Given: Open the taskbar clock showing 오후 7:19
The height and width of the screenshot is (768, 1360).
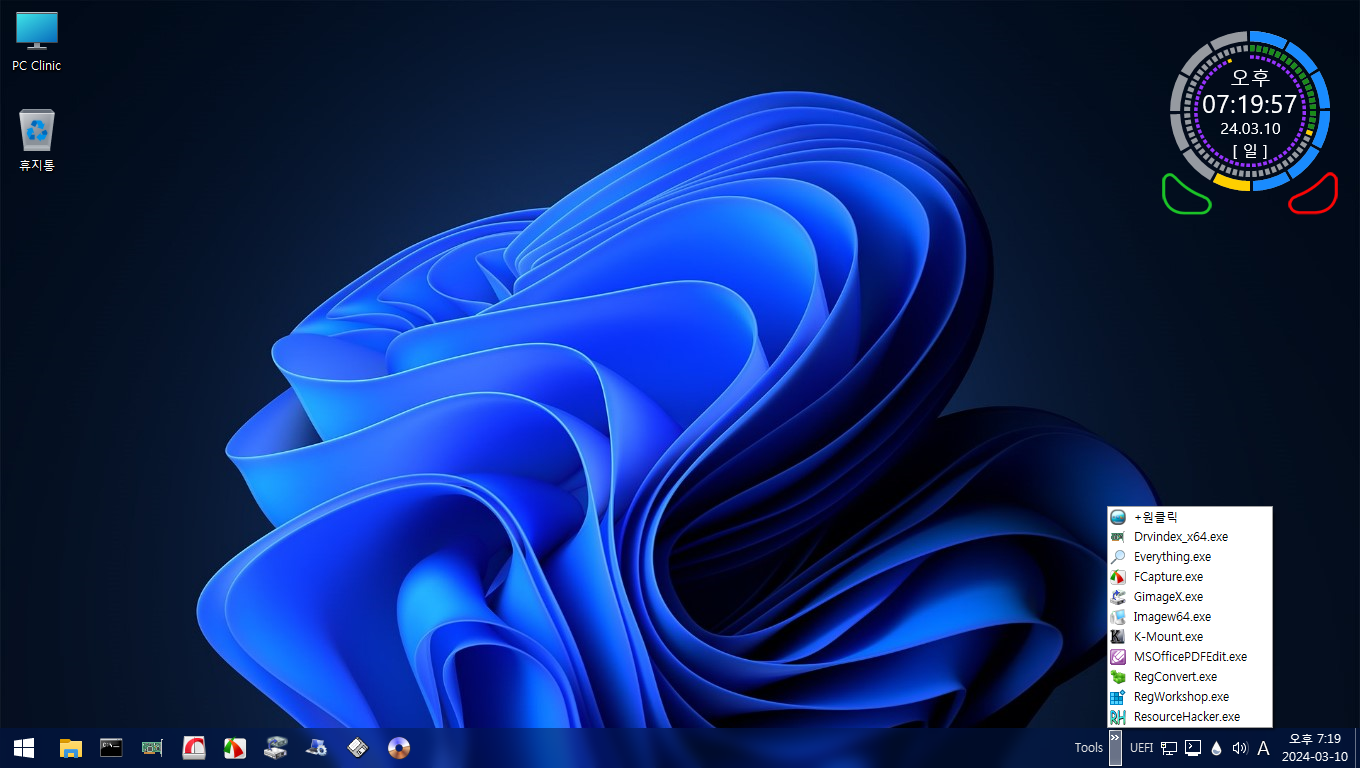Looking at the screenshot, I should (x=1315, y=748).
